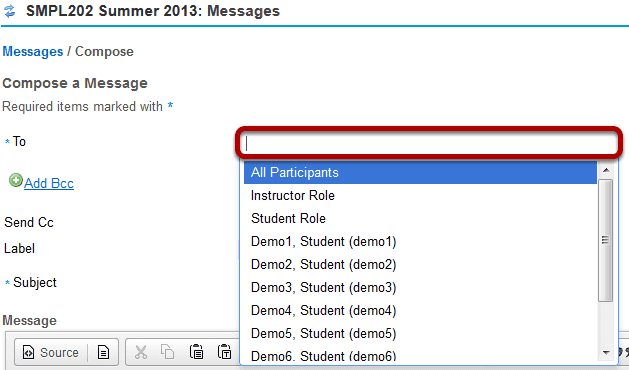Click the Paste clipboard icon

(x=196, y=352)
